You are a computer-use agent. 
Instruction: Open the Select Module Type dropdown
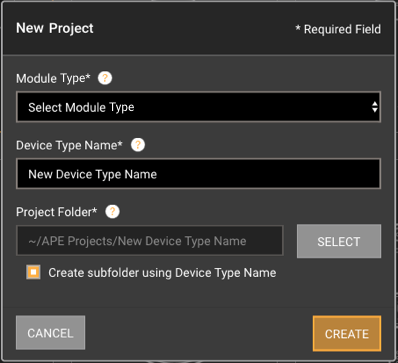[198, 107]
